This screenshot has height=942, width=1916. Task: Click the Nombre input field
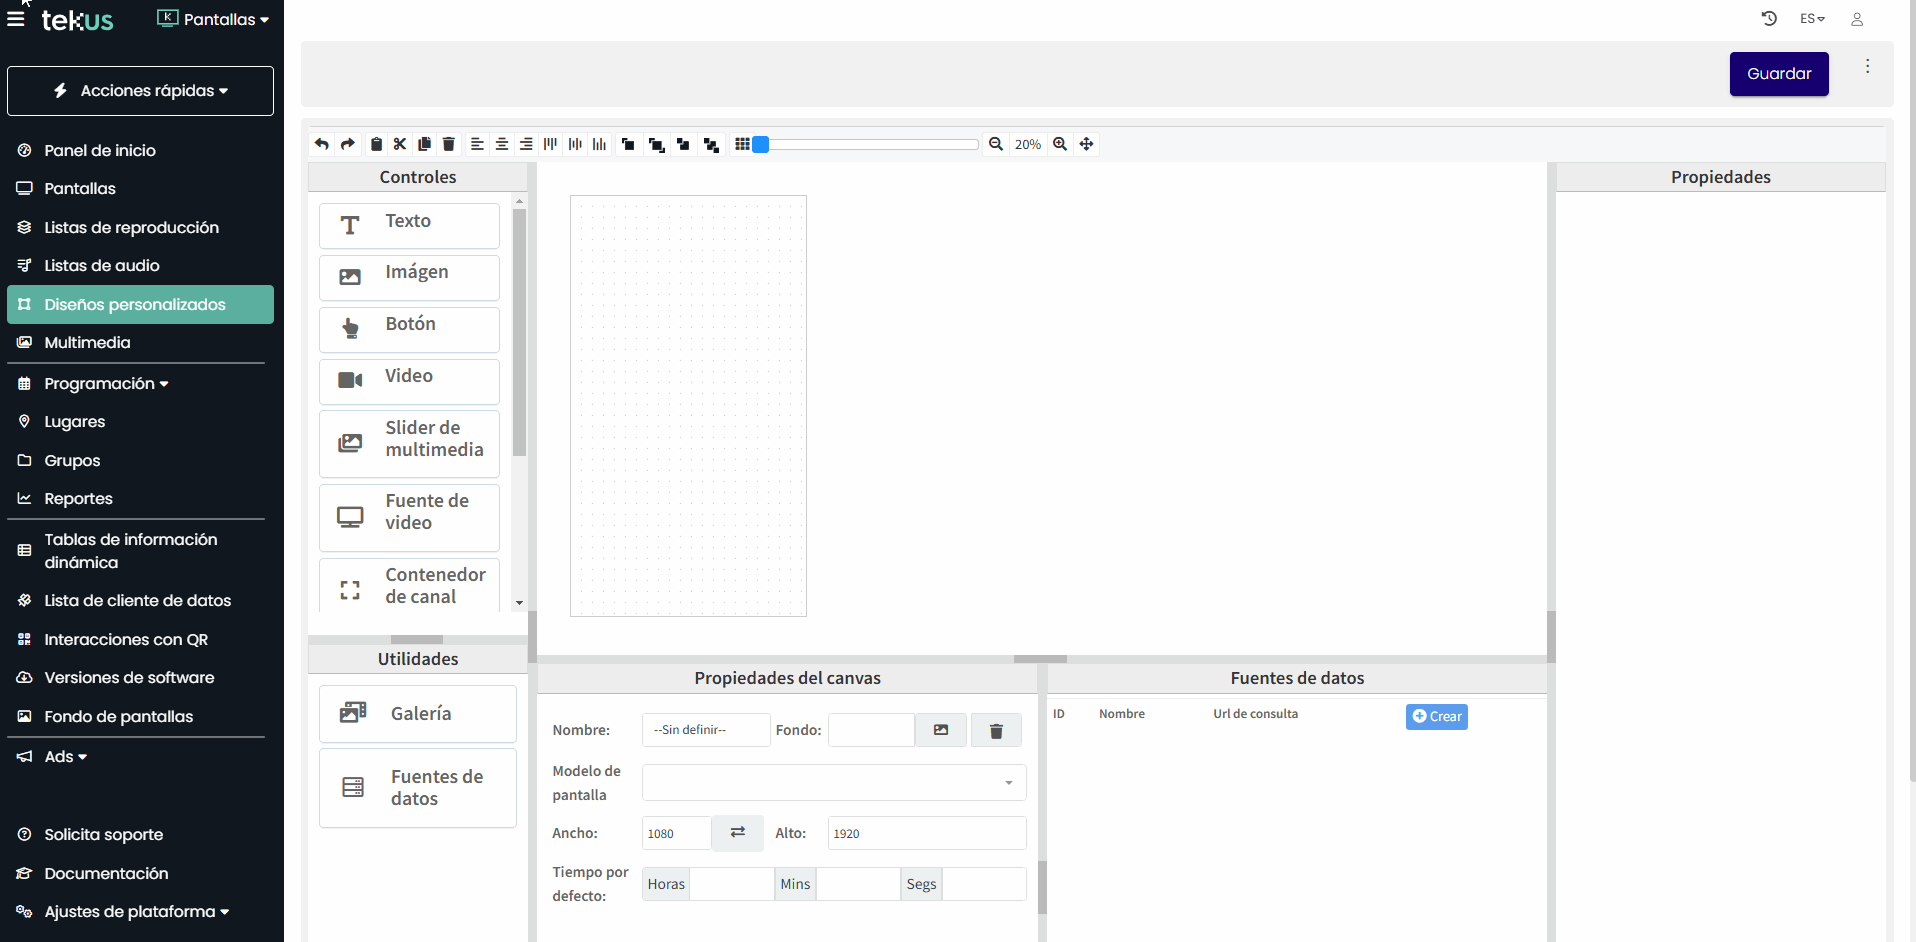706,730
